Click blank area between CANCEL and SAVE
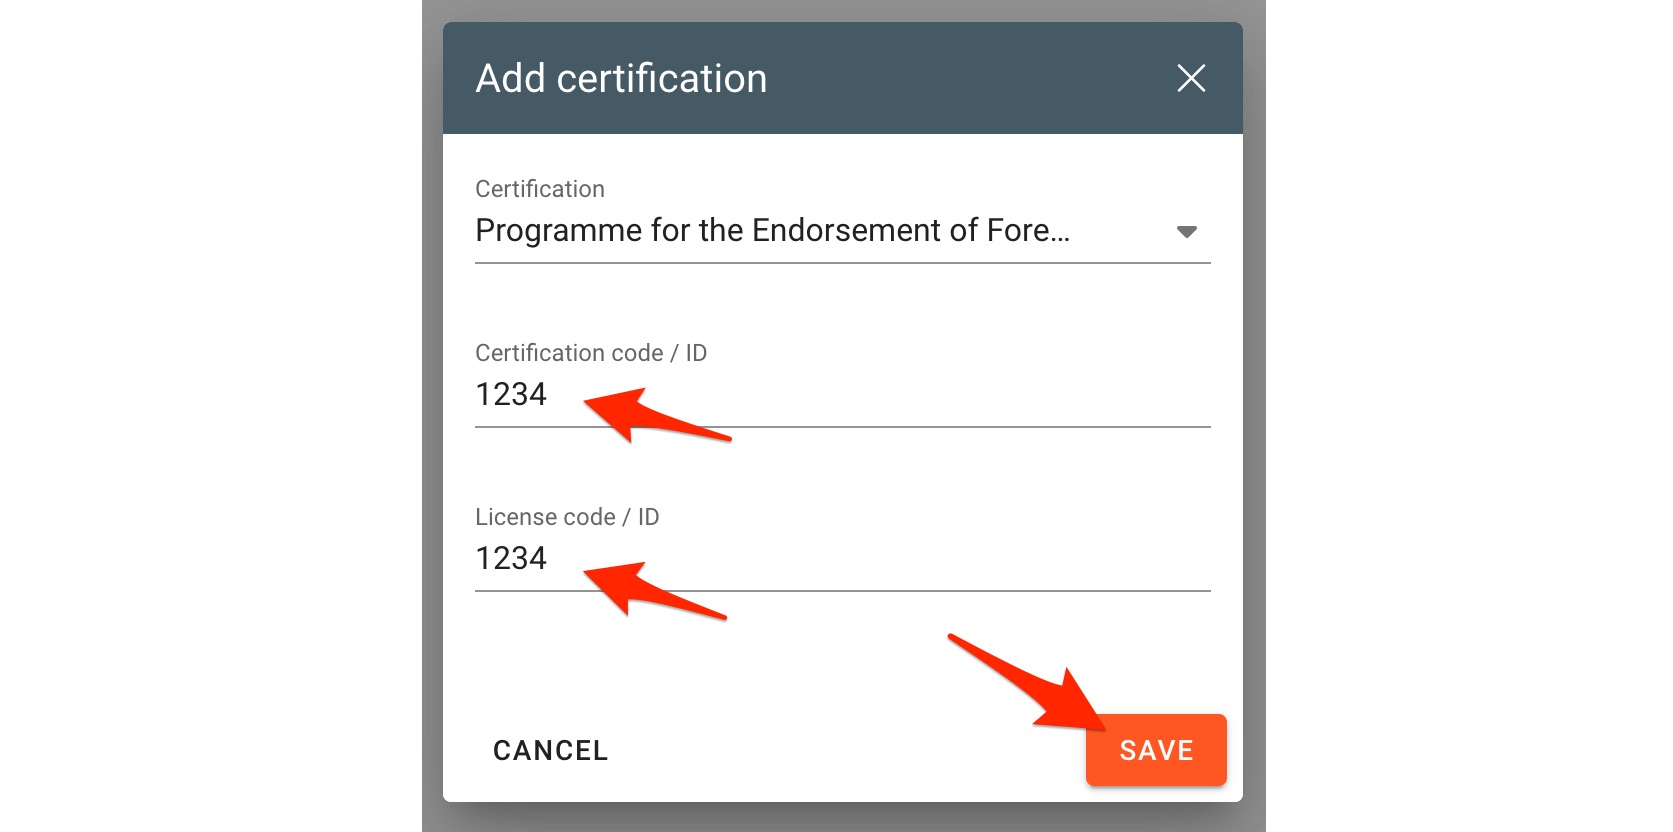The height and width of the screenshot is (832, 1673). pos(840,750)
